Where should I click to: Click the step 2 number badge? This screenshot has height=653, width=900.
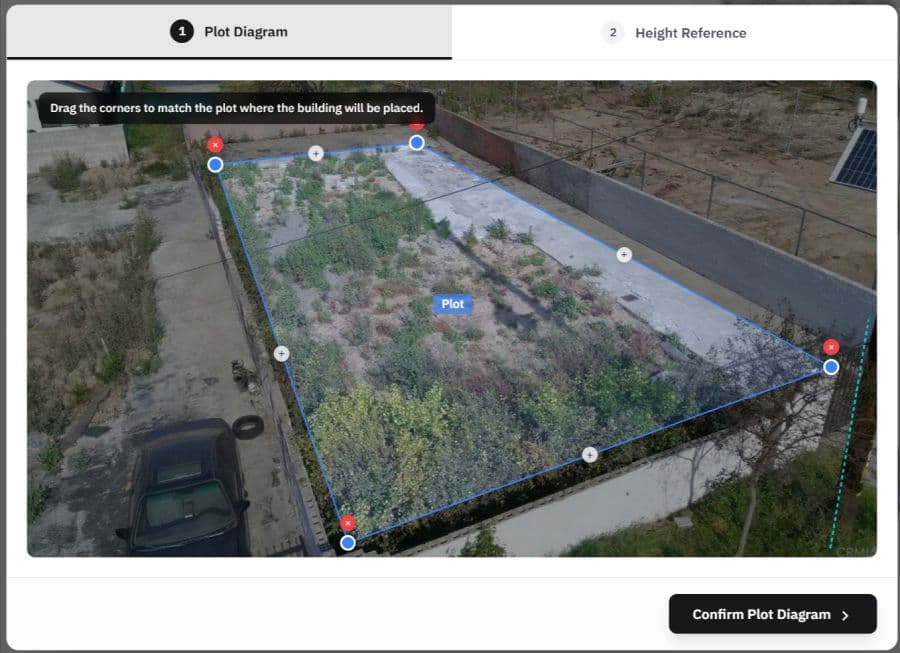coord(612,33)
